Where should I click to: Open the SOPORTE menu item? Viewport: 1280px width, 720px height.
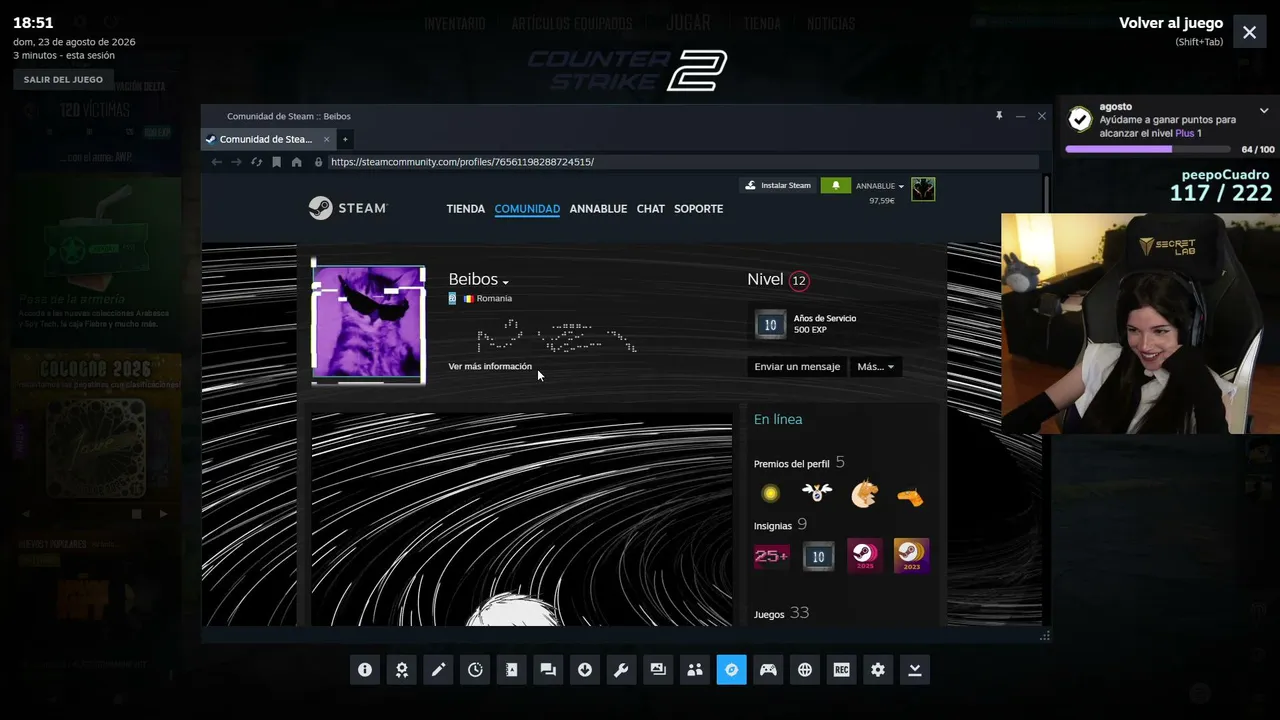pyautogui.click(x=699, y=209)
